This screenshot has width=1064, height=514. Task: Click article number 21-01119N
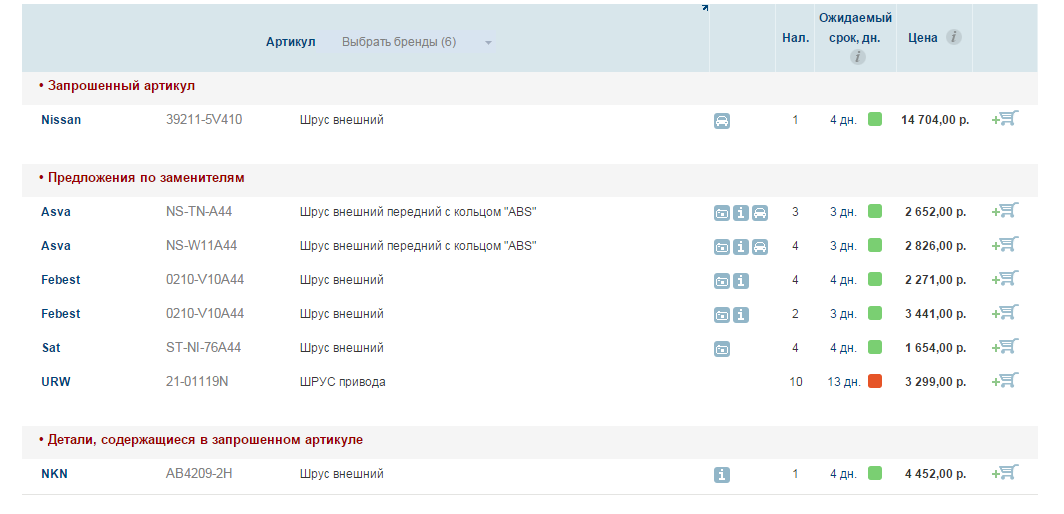[x=197, y=382]
